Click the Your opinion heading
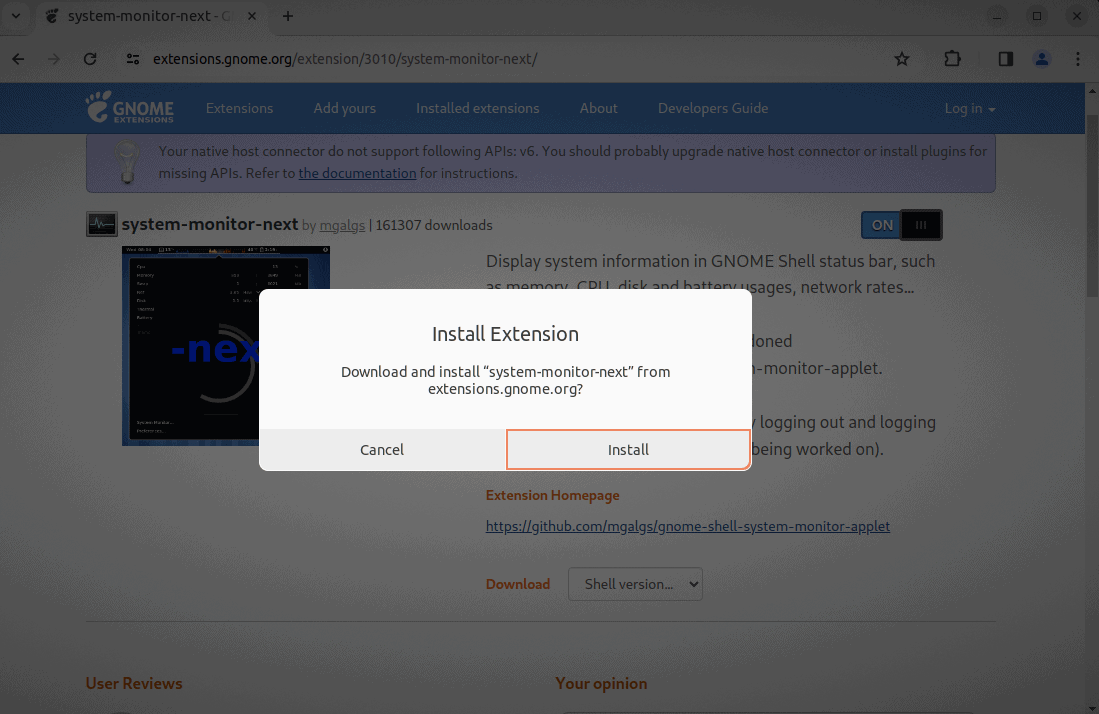 601,683
